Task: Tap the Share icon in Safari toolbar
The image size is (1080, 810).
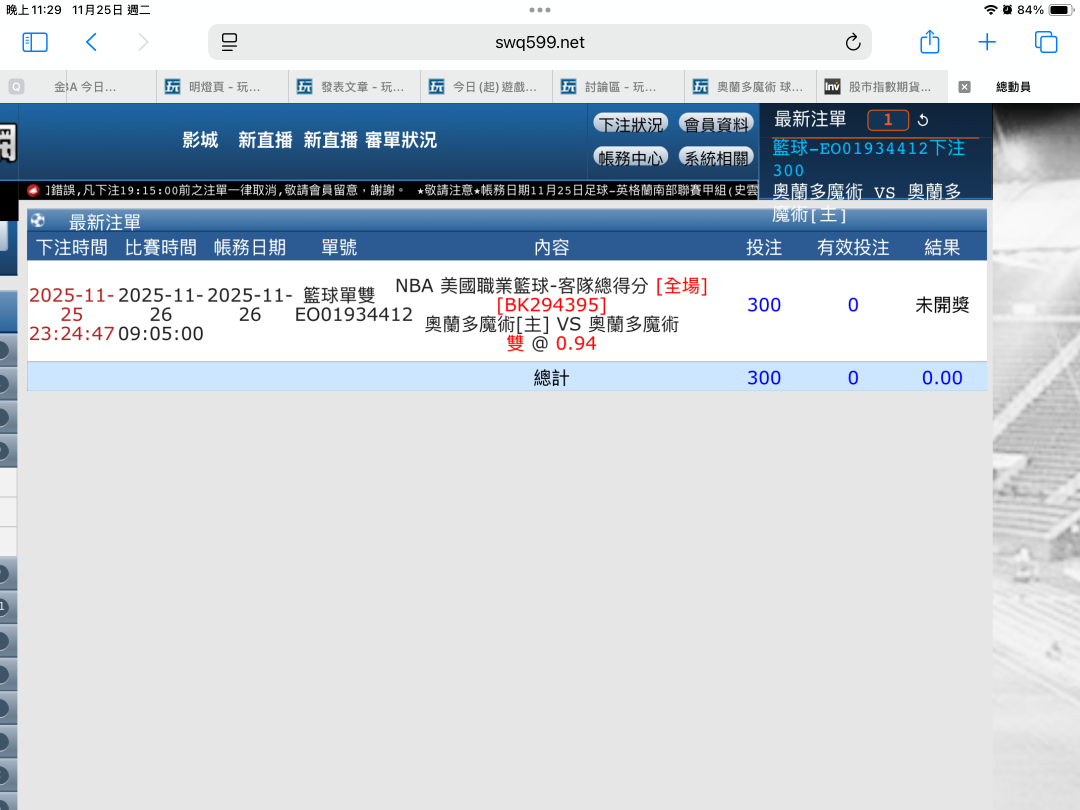Action: coord(929,42)
